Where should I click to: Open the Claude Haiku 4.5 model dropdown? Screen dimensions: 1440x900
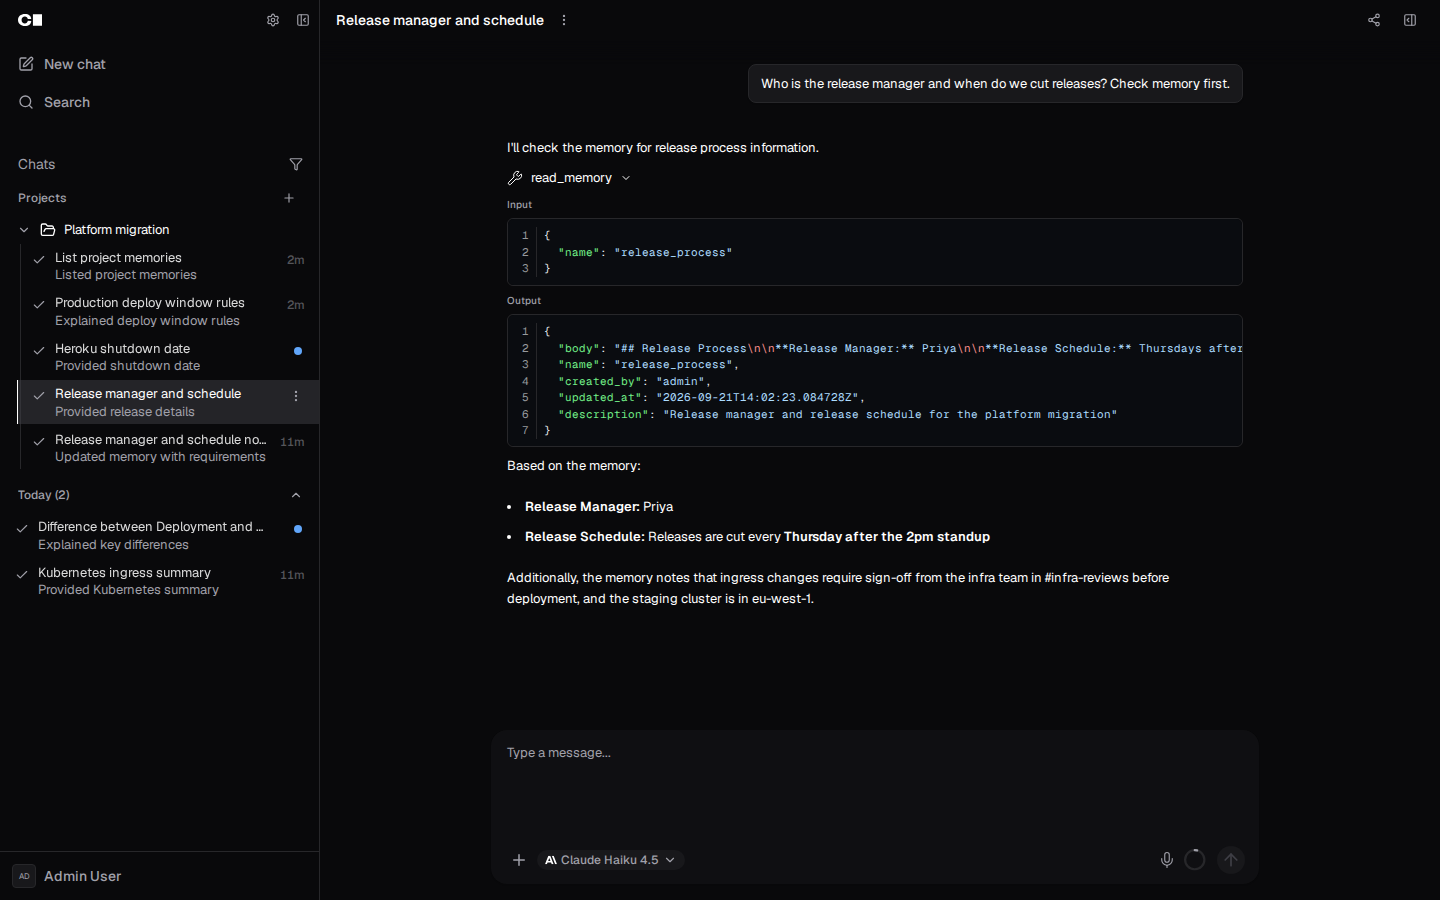611,860
